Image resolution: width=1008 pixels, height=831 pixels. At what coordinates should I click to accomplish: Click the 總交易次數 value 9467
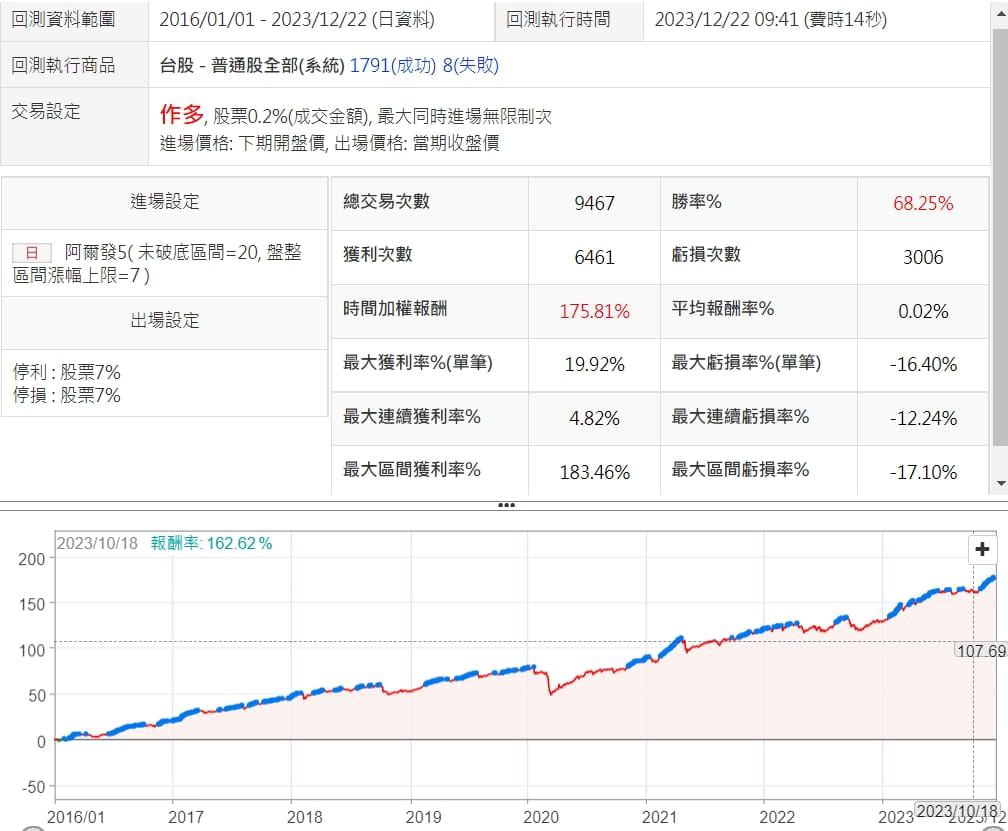pos(594,203)
